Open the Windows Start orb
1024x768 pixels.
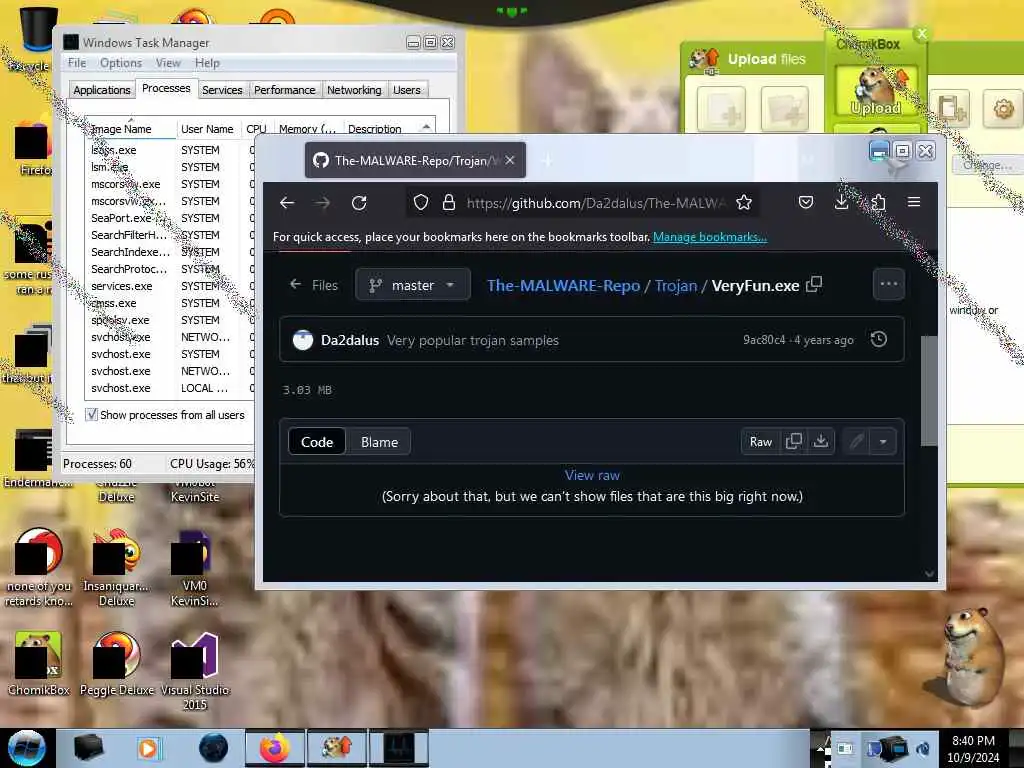click(x=26, y=748)
